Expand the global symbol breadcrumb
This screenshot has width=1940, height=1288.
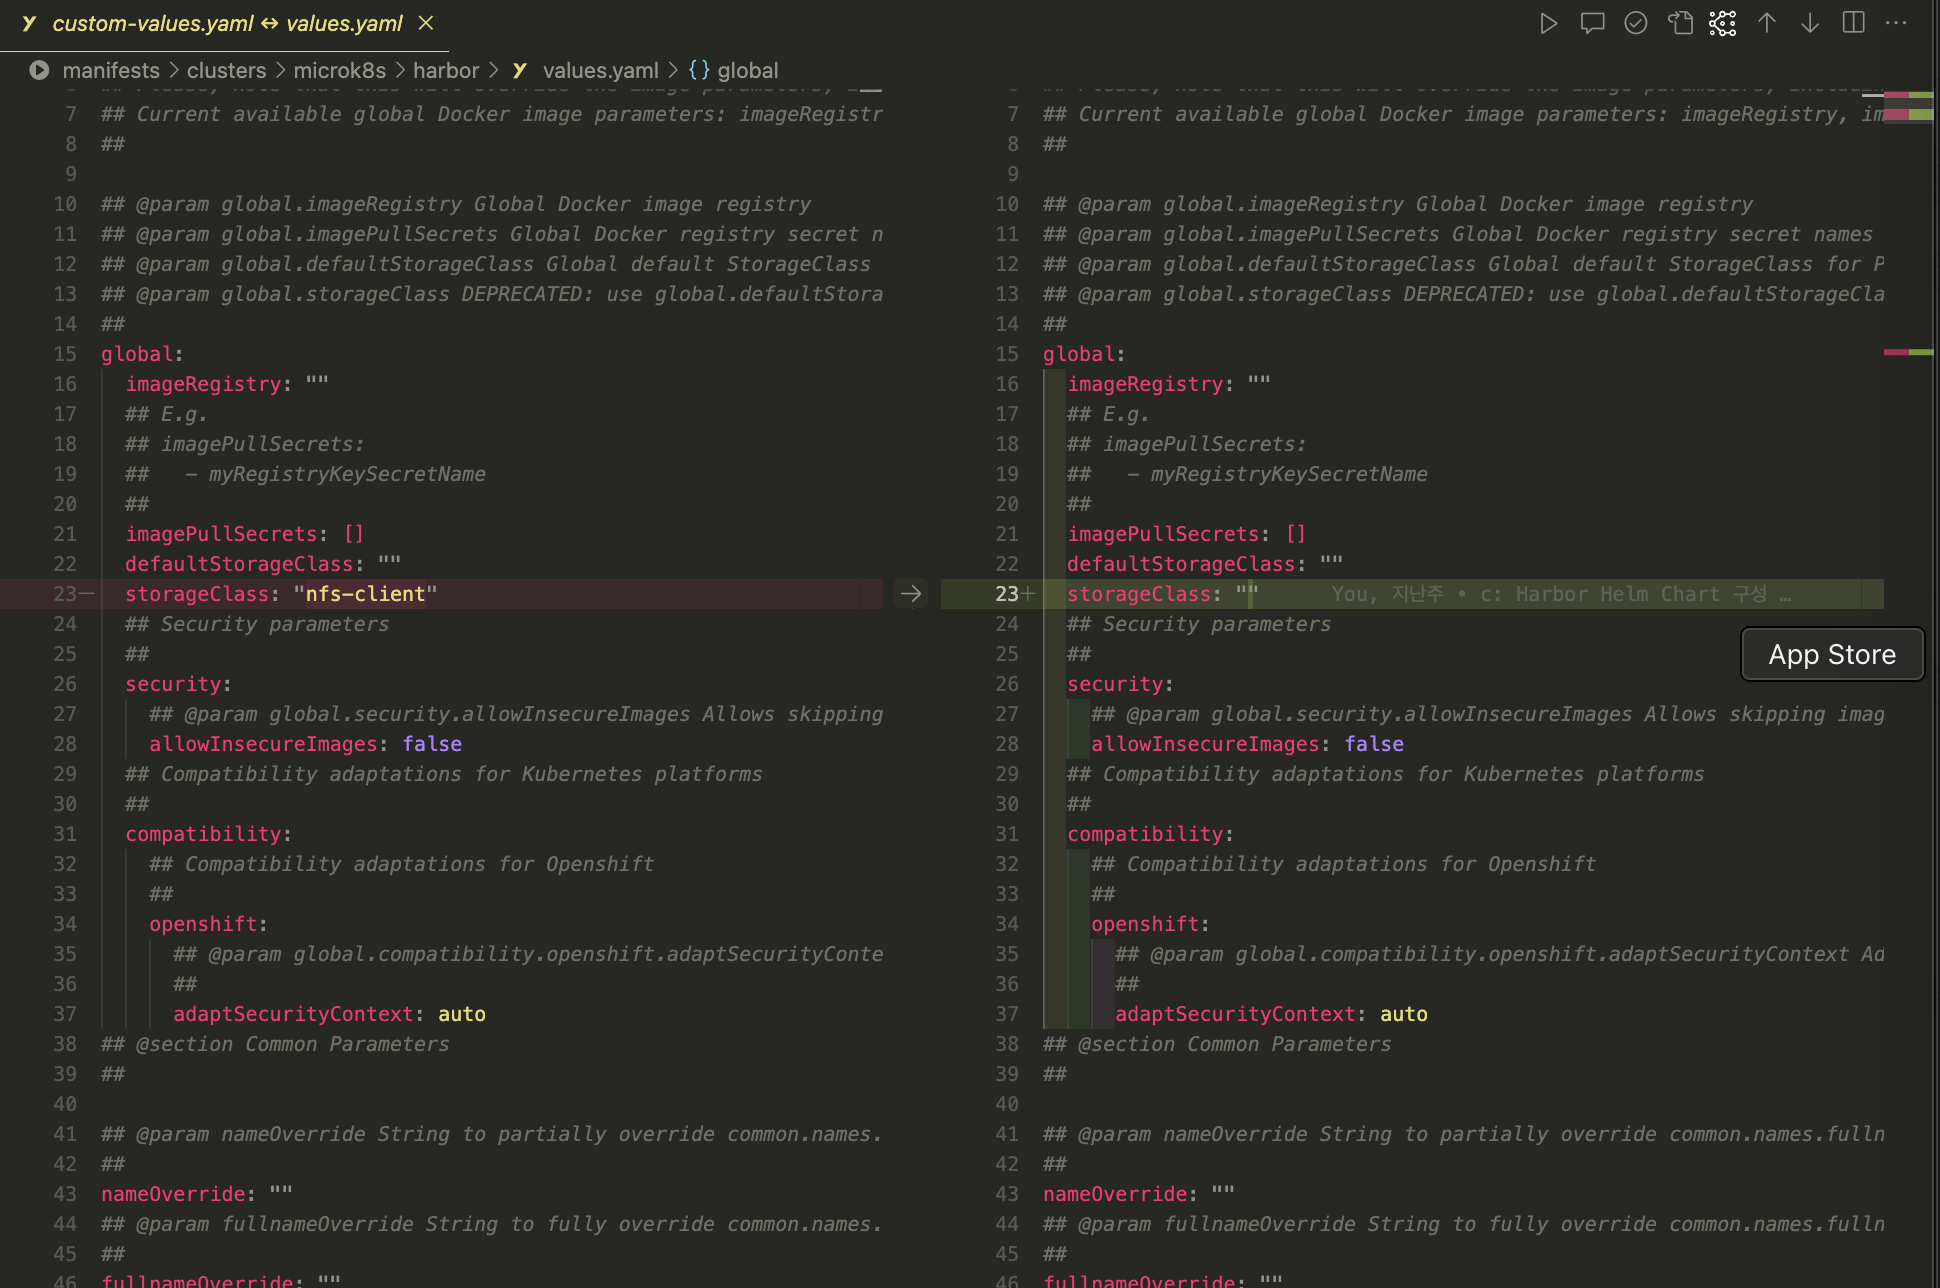[747, 71]
